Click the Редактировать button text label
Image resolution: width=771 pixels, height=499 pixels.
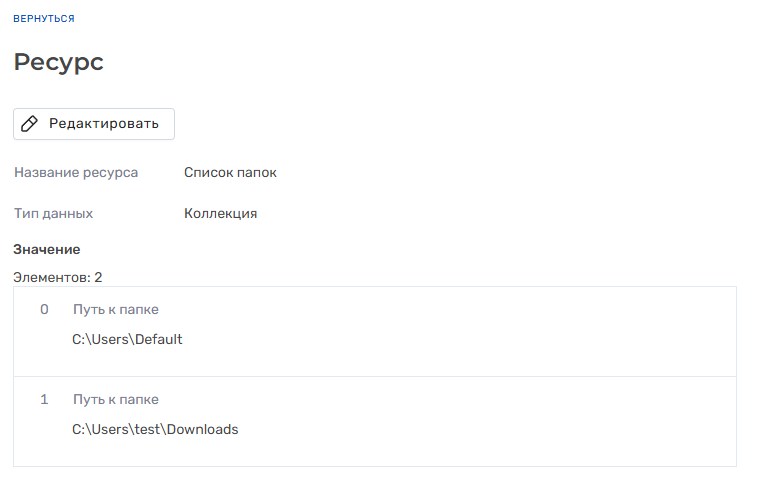point(104,124)
